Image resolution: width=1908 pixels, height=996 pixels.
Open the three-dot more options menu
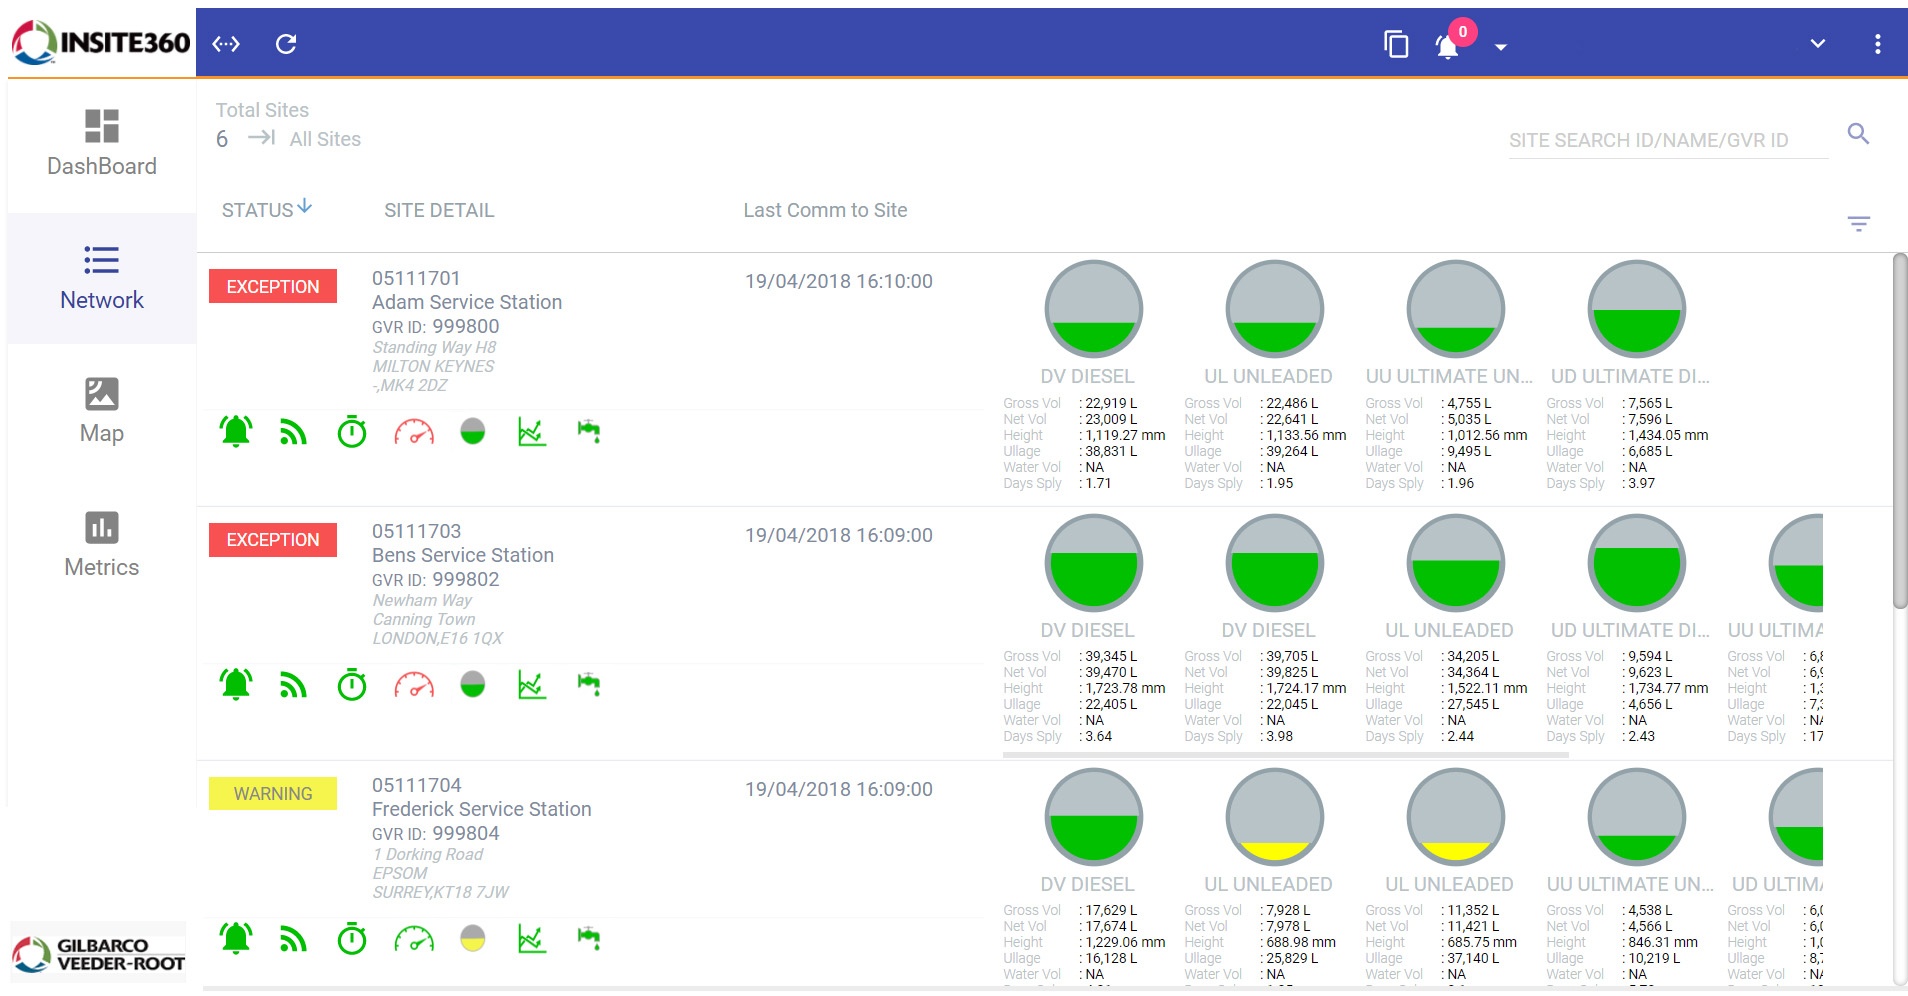[1877, 44]
